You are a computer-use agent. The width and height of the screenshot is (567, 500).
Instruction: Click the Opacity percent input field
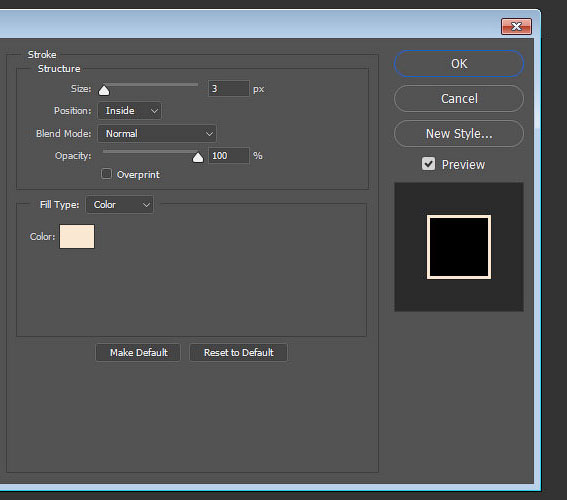pos(229,156)
